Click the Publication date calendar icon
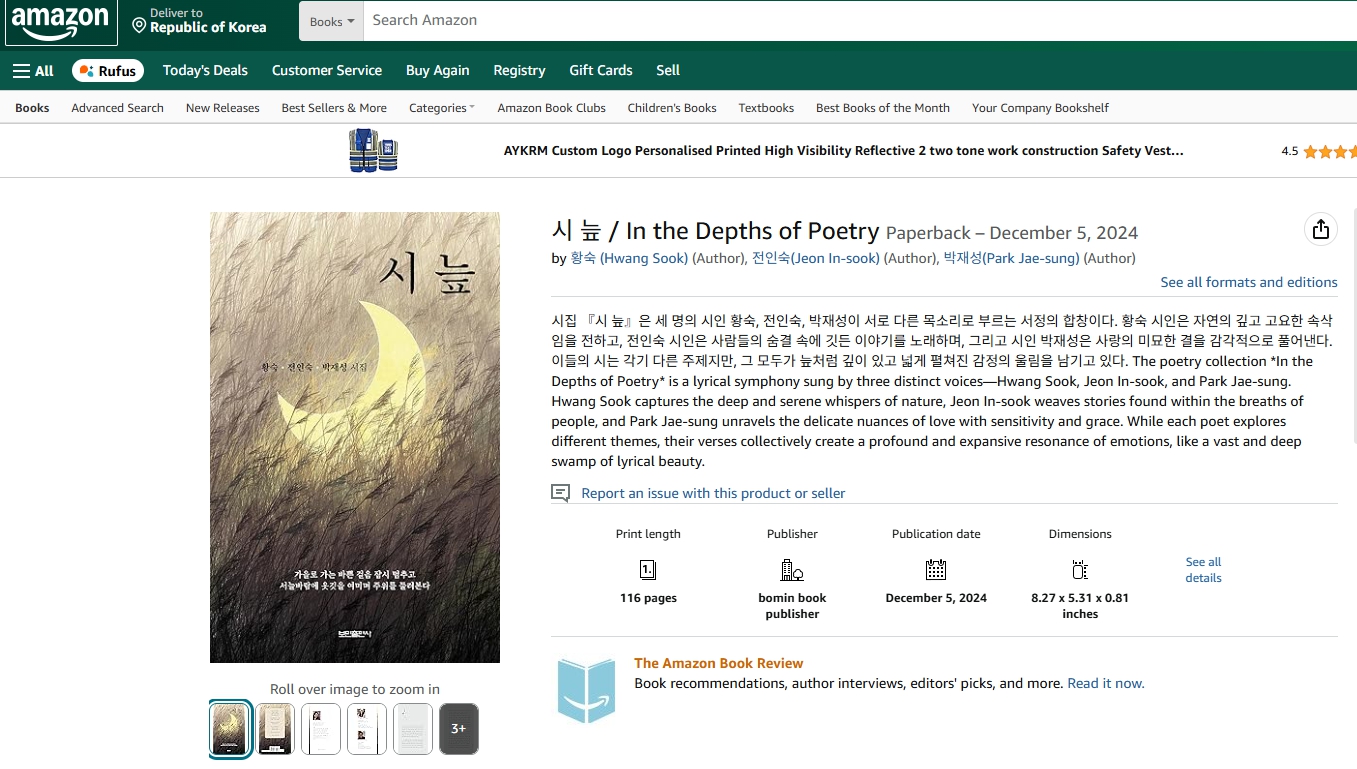Viewport: 1357px width, 769px height. [x=936, y=570]
